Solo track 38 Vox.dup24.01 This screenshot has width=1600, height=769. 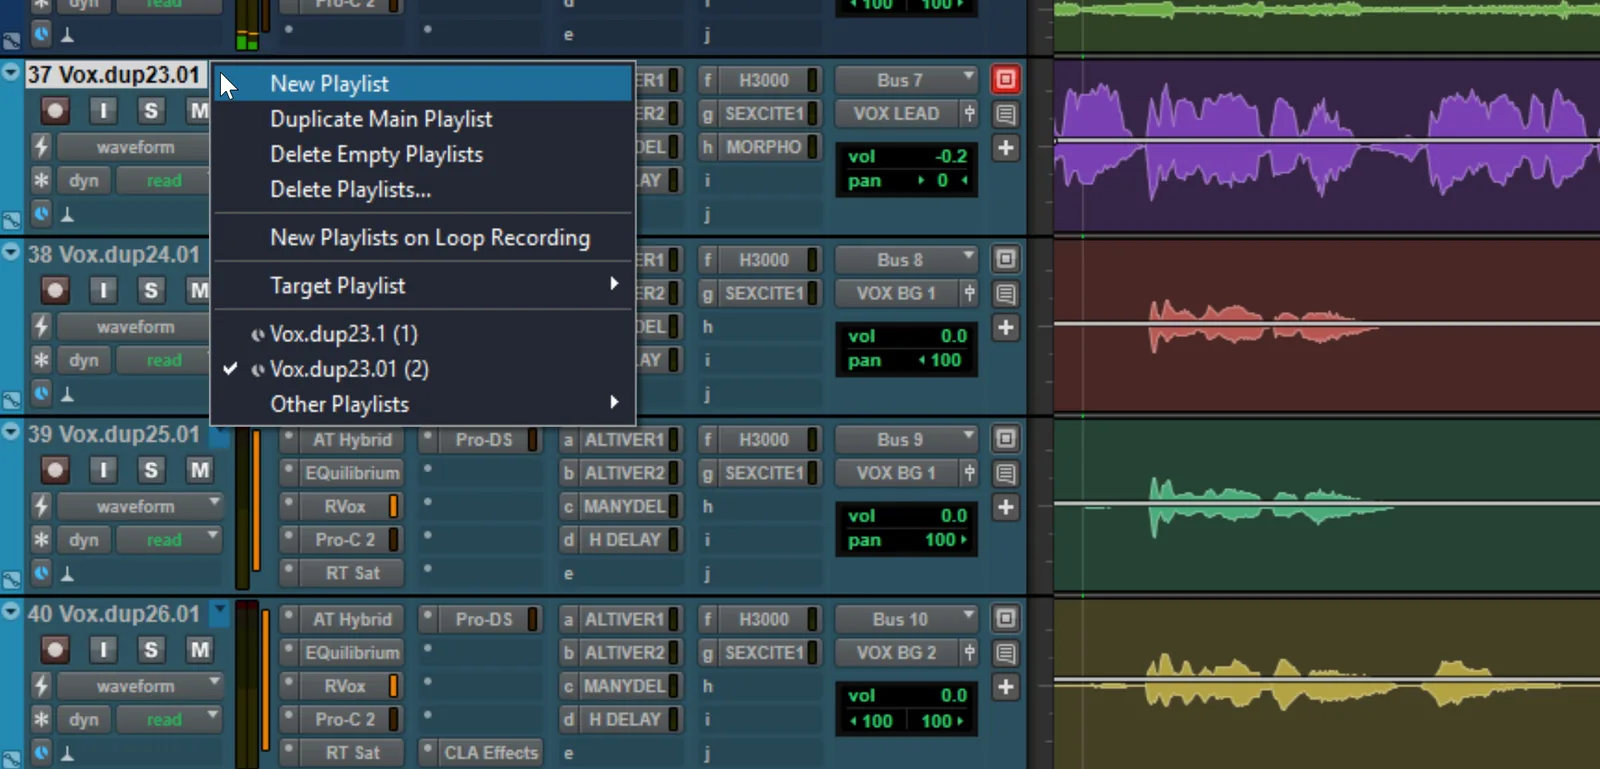pyautogui.click(x=151, y=290)
